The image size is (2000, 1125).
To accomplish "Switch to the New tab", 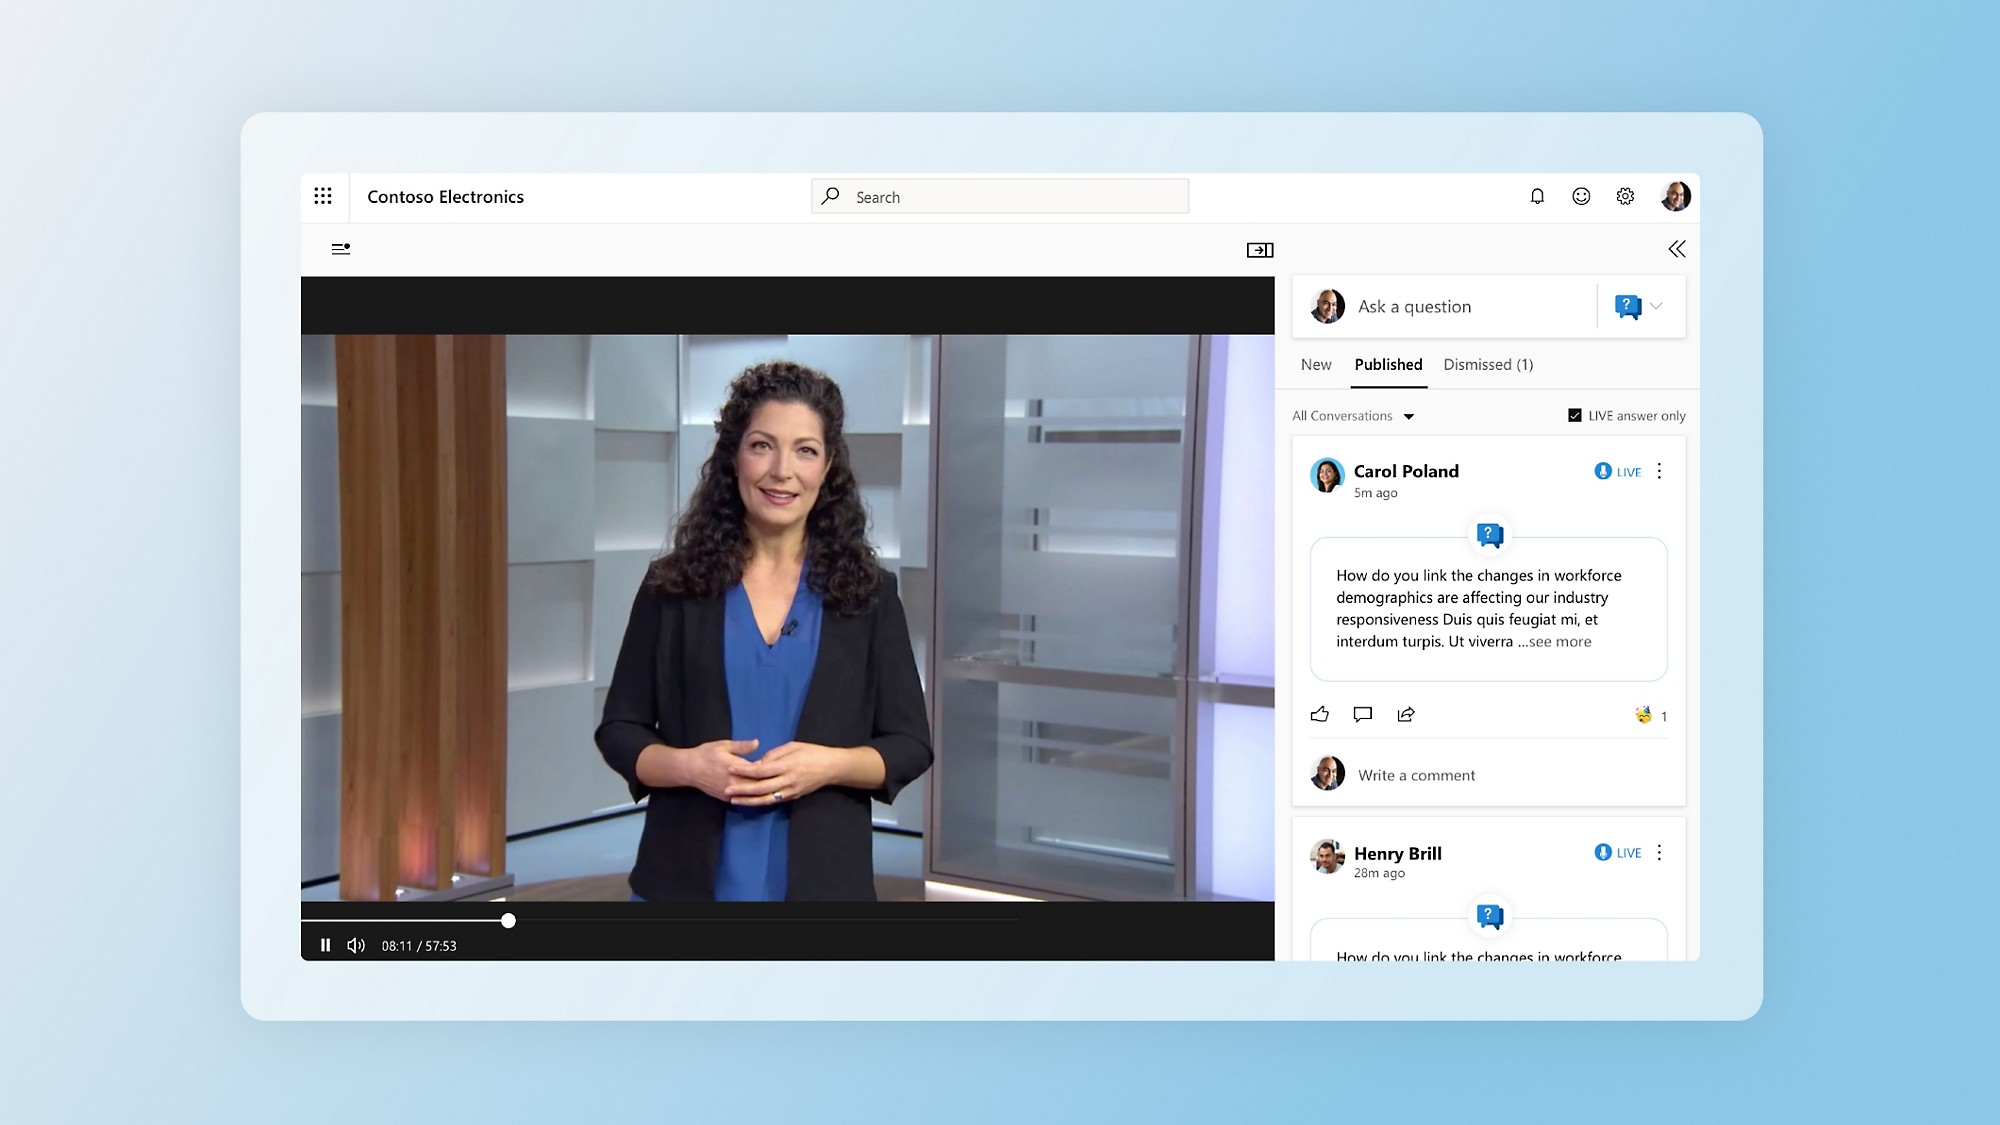I will (1315, 365).
